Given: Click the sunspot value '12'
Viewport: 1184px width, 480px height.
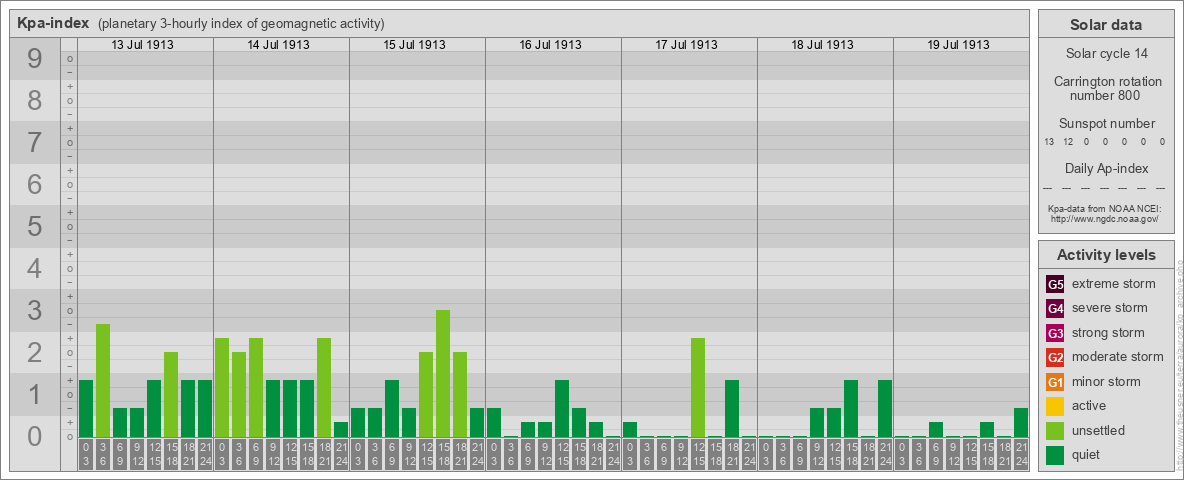Looking at the screenshot, I should (1068, 142).
